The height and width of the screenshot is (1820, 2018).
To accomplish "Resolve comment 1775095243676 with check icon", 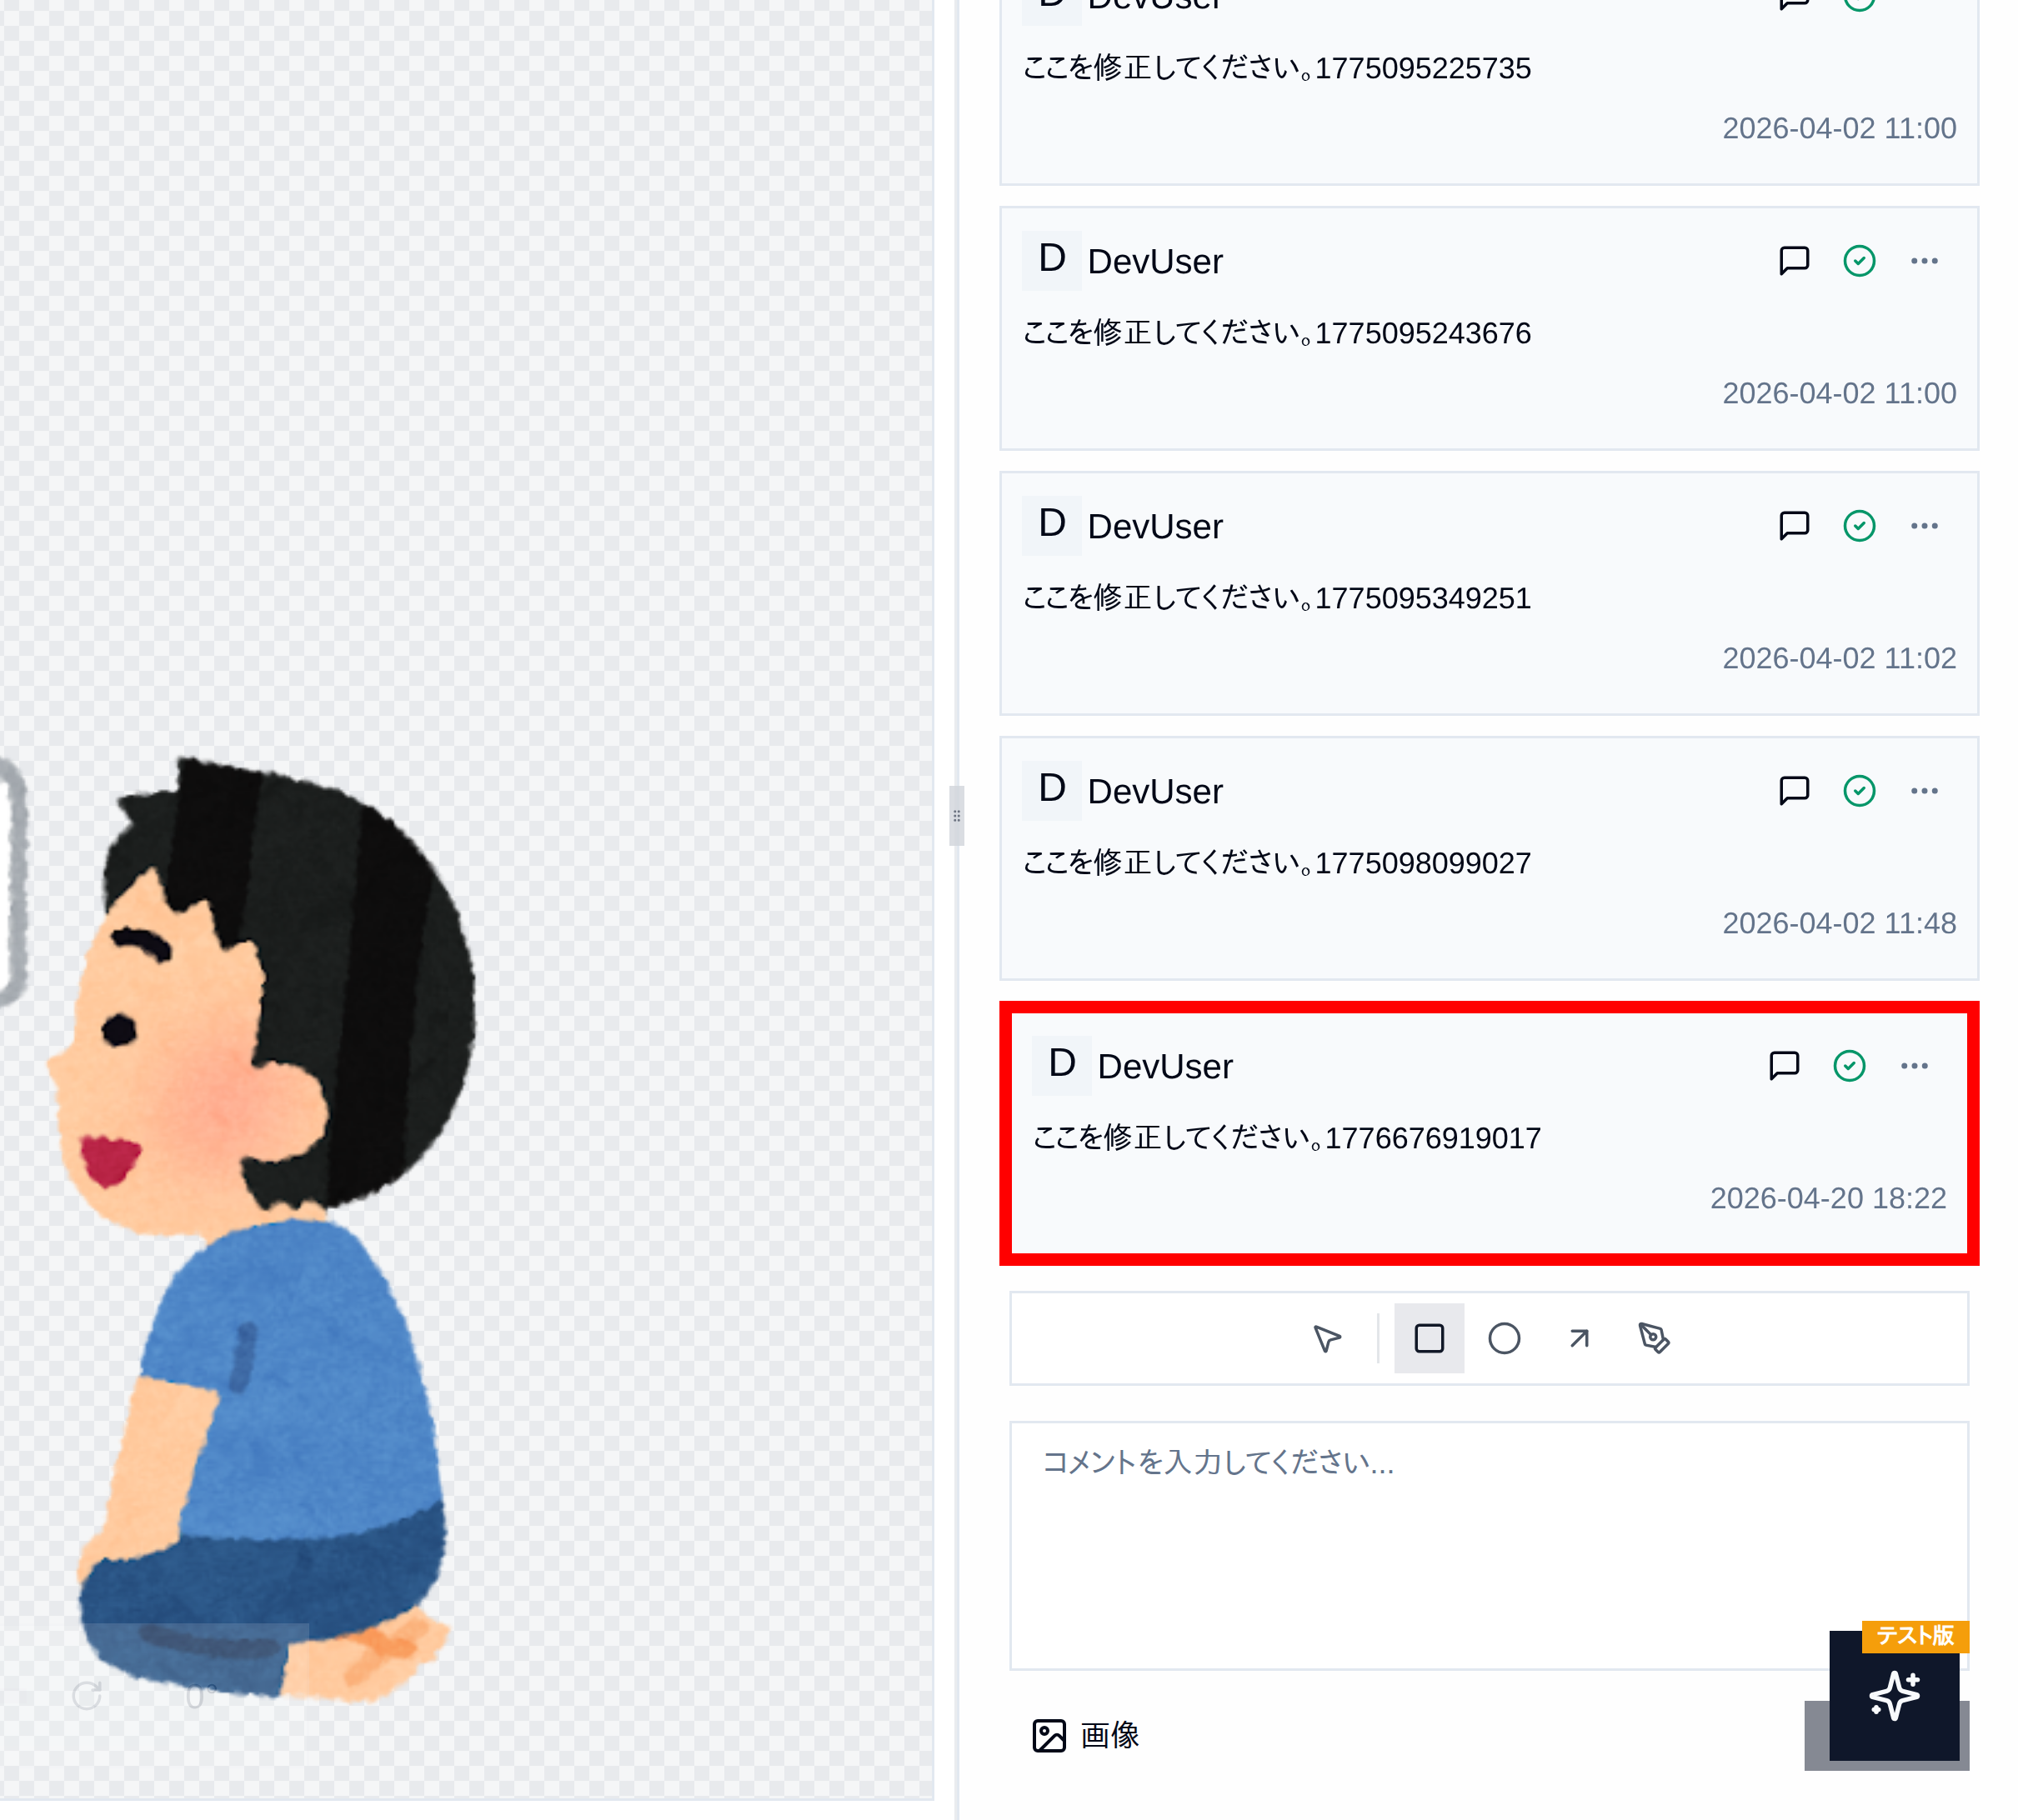I will coord(1859,261).
